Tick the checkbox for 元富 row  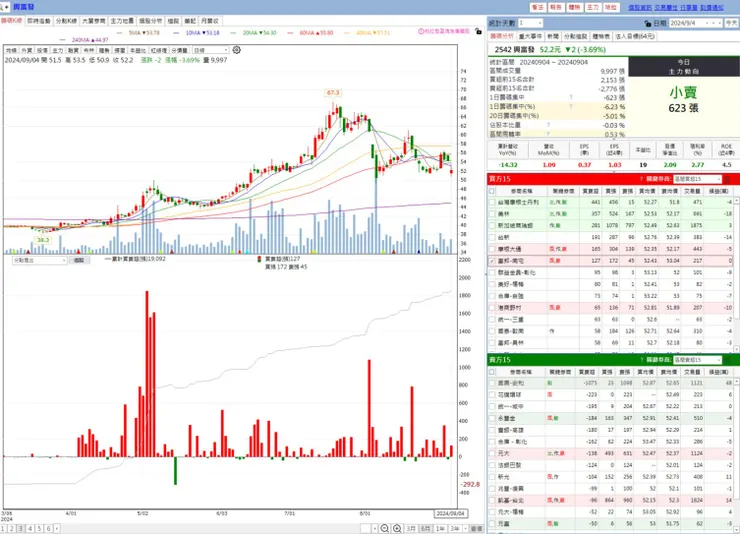(x=492, y=524)
